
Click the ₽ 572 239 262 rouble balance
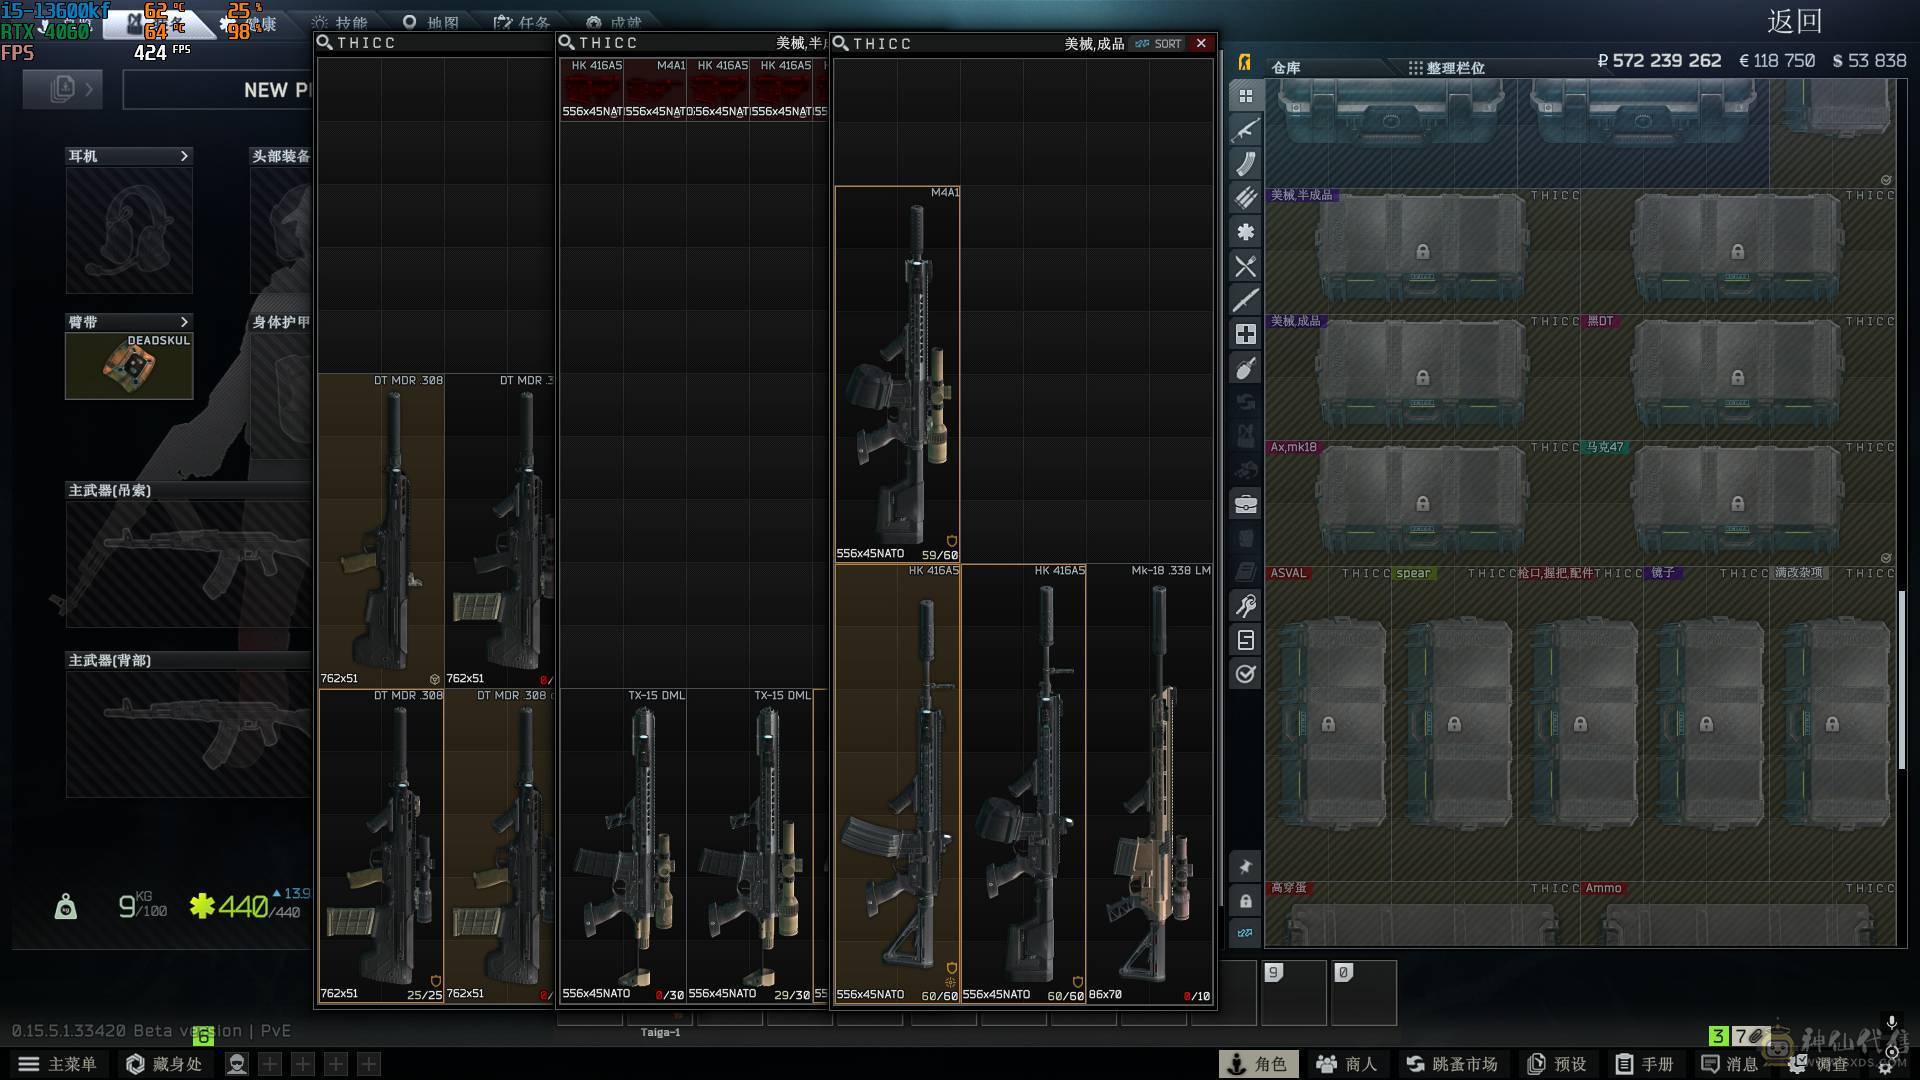pos(1659,61)
